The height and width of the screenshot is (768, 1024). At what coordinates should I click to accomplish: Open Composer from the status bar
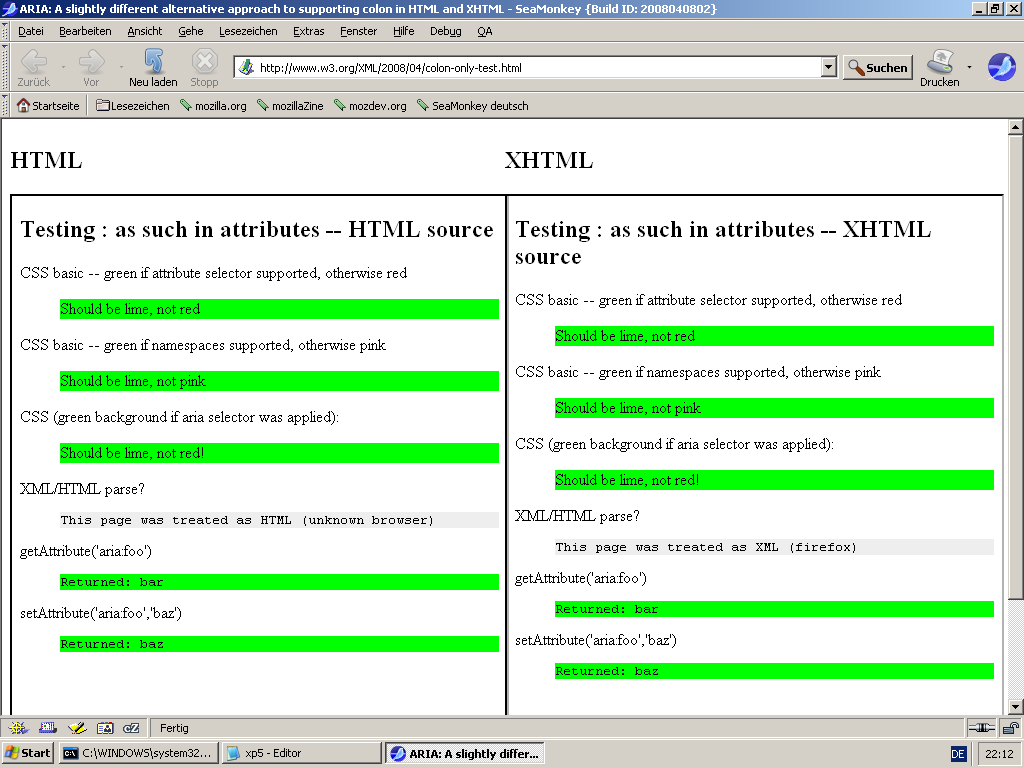pos(77,728)
